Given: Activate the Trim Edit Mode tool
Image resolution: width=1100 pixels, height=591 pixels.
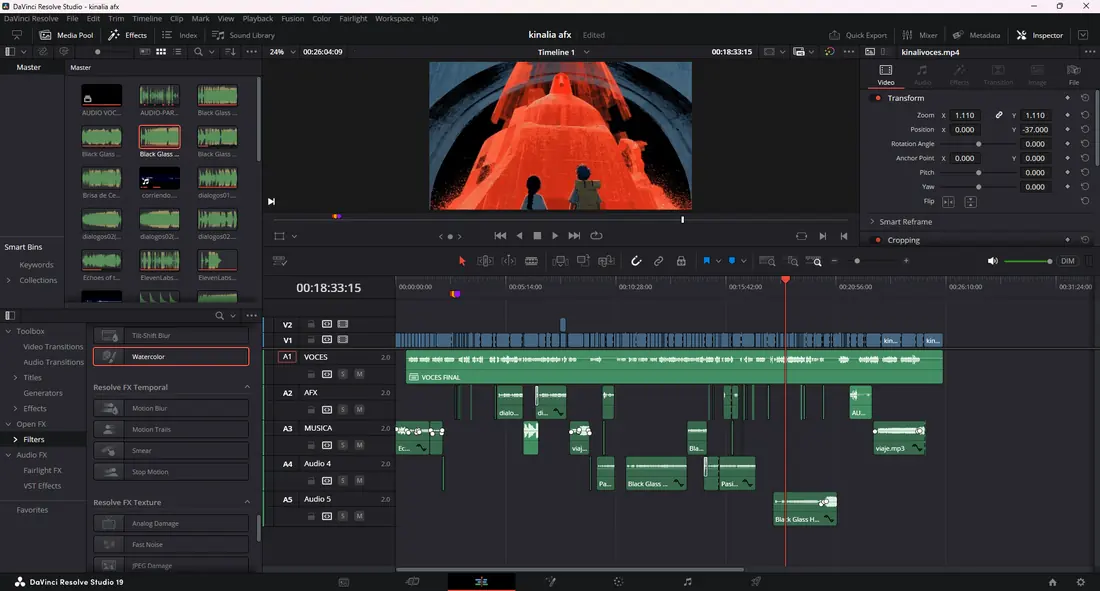Looking at the screenshot, I should pos(485,261).
